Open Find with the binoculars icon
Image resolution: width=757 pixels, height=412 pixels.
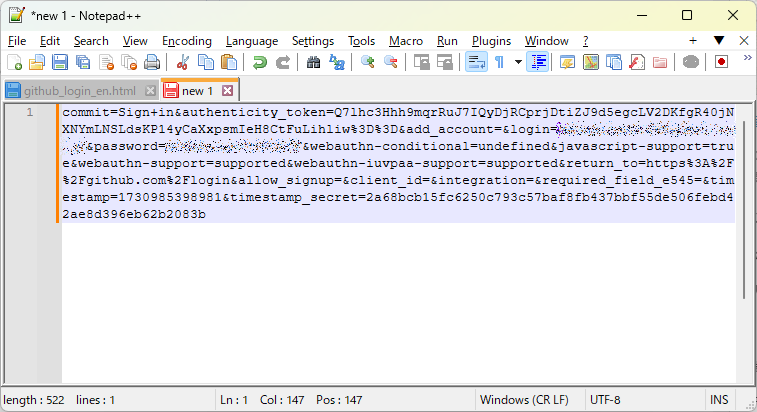click(x=313, y=62)
